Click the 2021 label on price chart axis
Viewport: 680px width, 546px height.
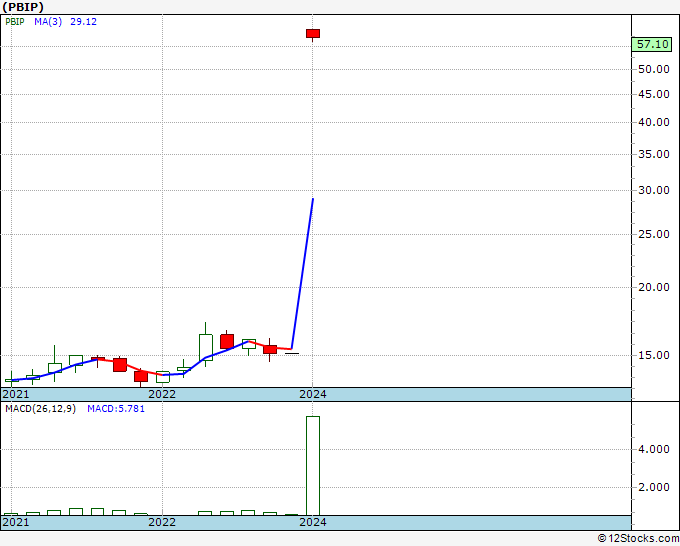16,394
